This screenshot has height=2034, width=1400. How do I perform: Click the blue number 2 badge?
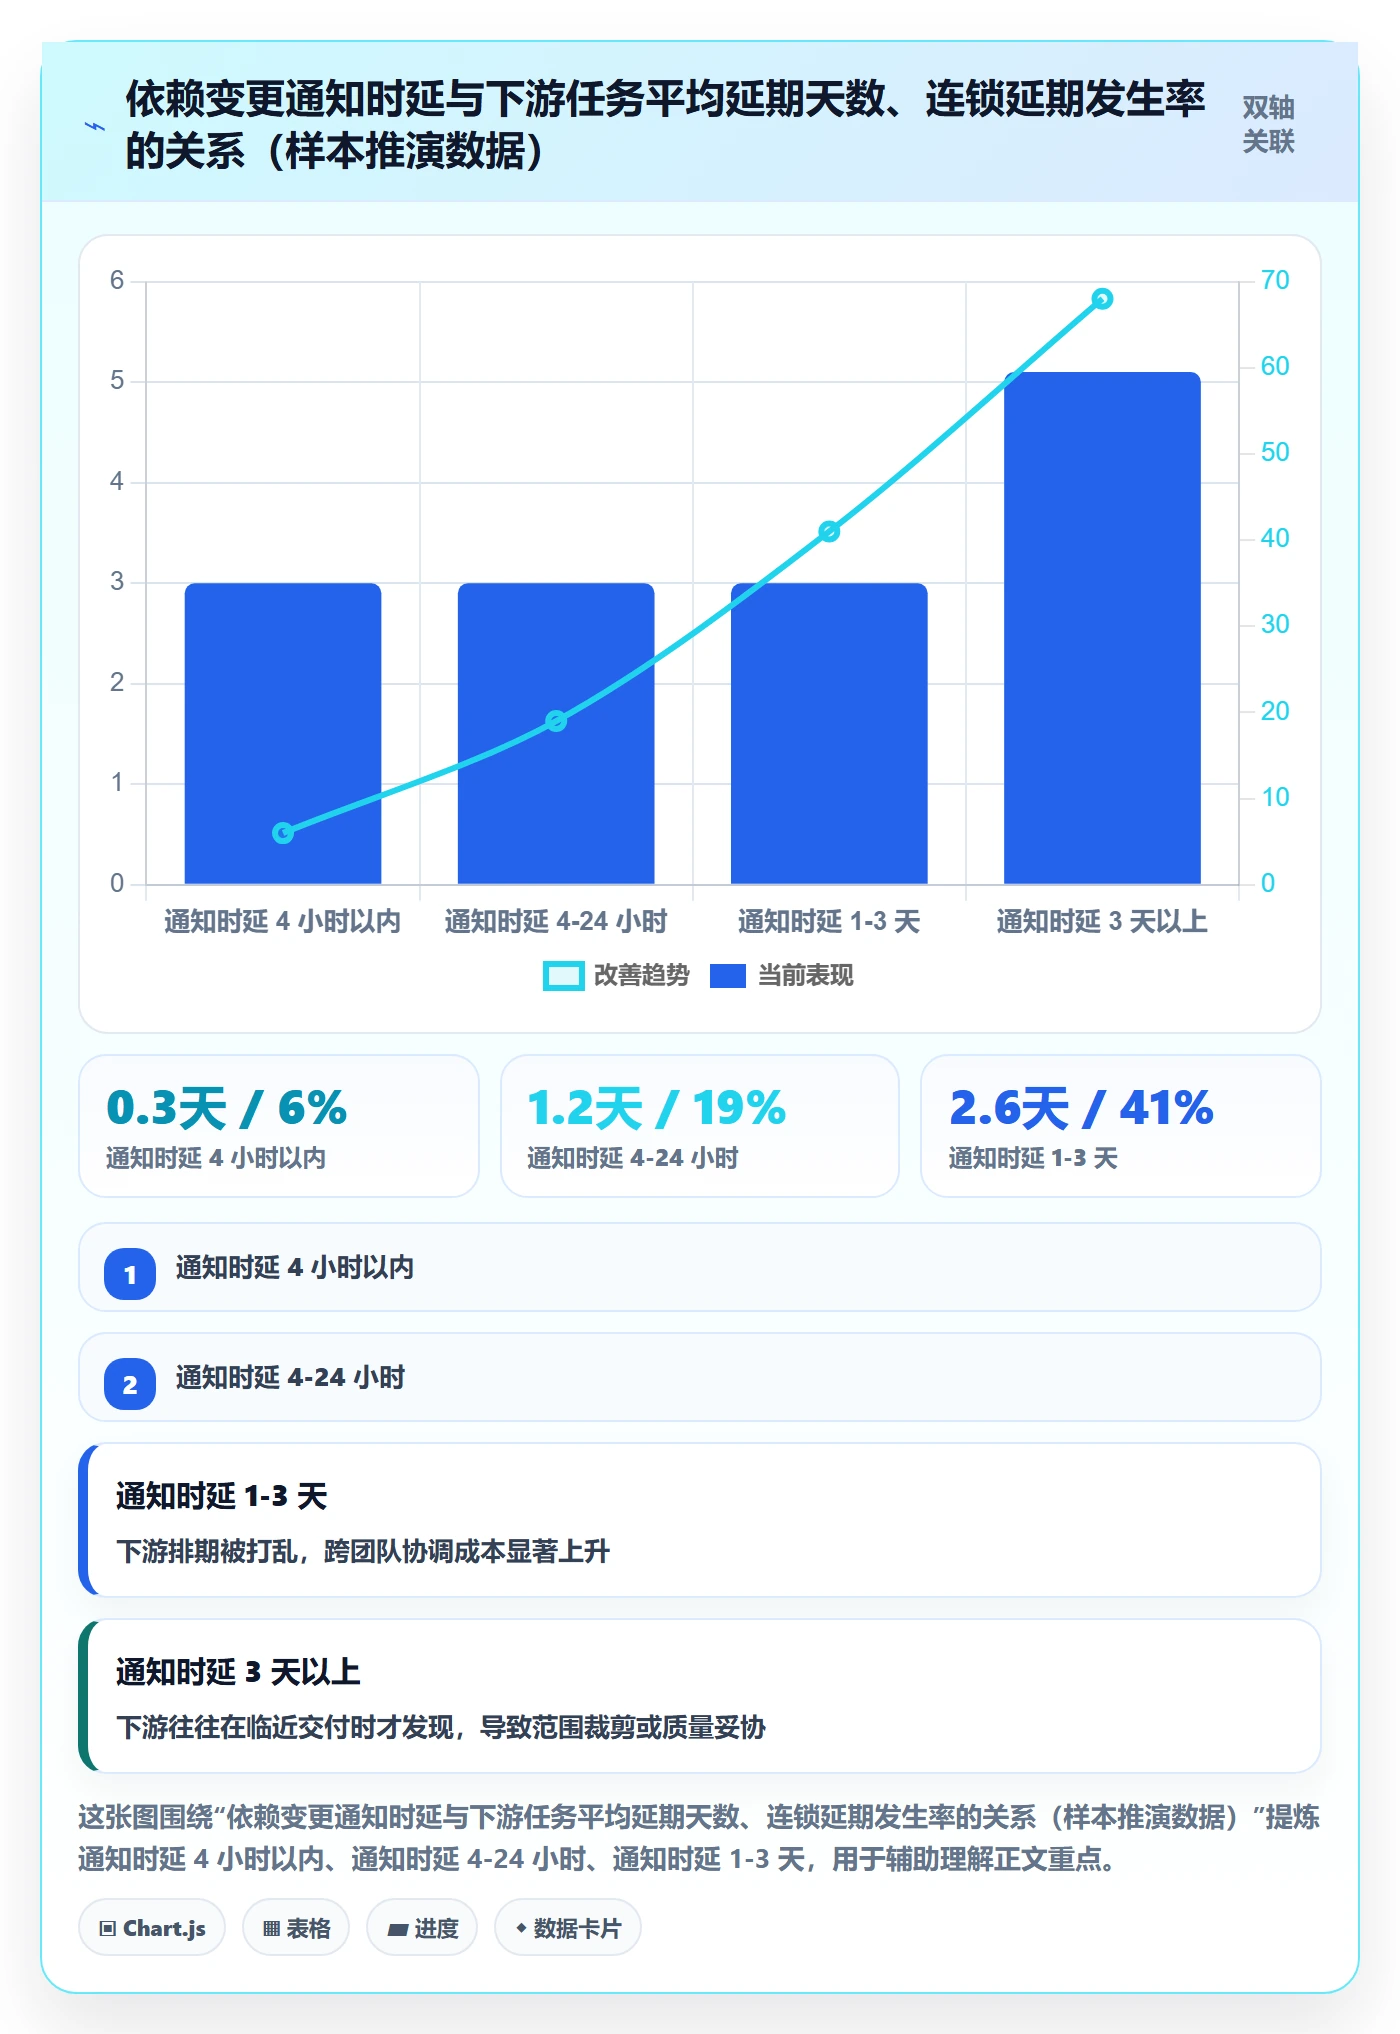click(130, 1384)
